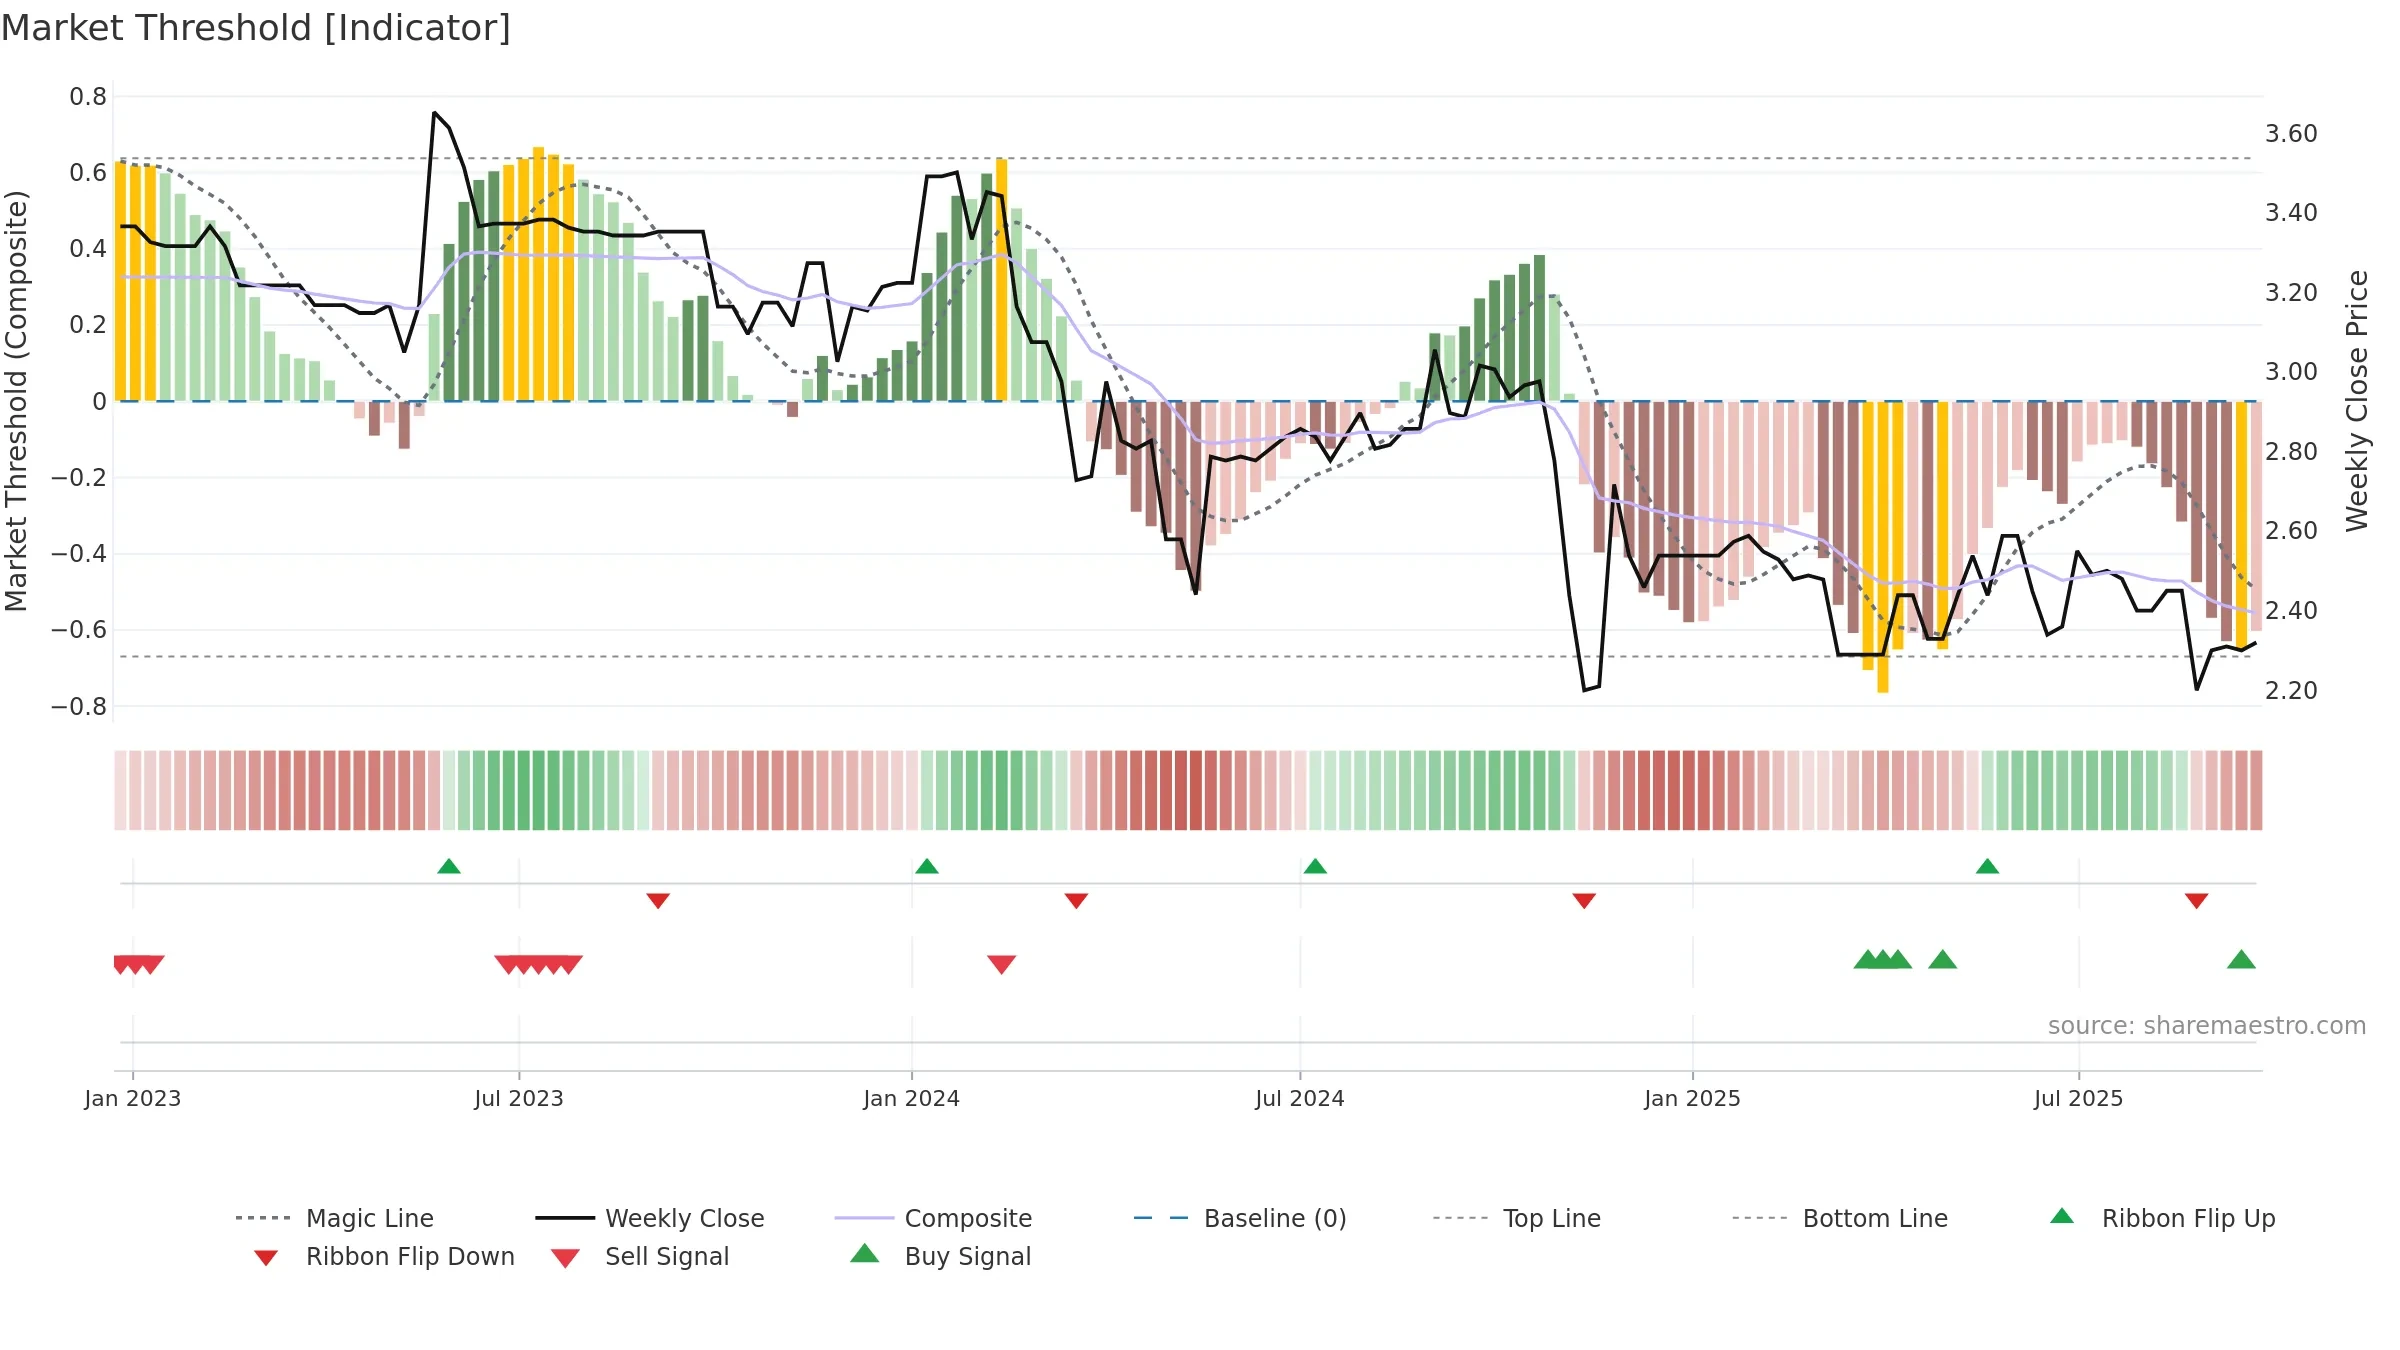
Task: Click the Ribbon Flip Down marker after Jul 2025
Action: click(2197, 901)
